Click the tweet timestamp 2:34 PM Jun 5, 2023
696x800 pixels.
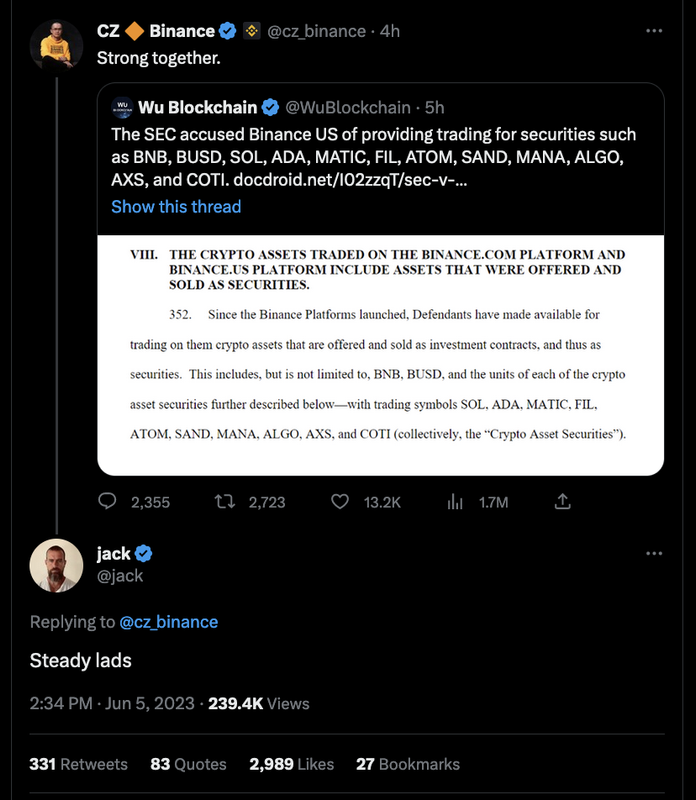click(112, 704)
